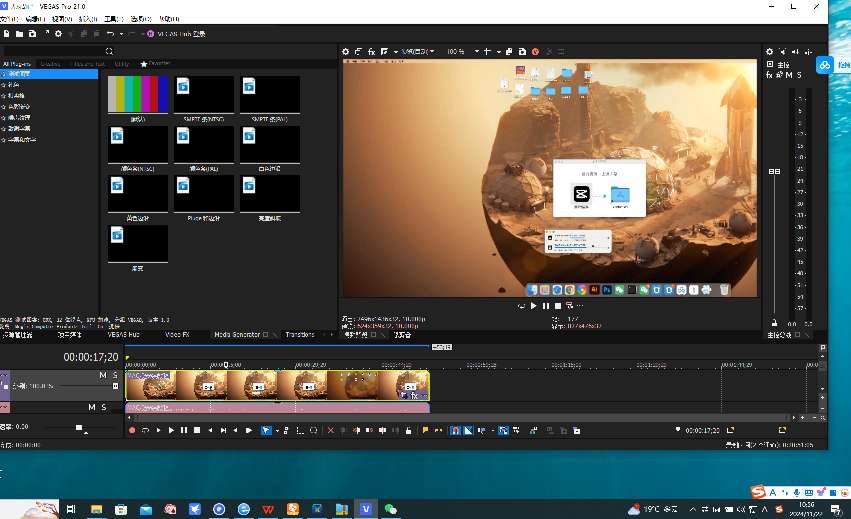The height and width of the screenshot is (519, 851).
Task: Open the preview grid overlay dropdown arrow
Action: point(499,51)
